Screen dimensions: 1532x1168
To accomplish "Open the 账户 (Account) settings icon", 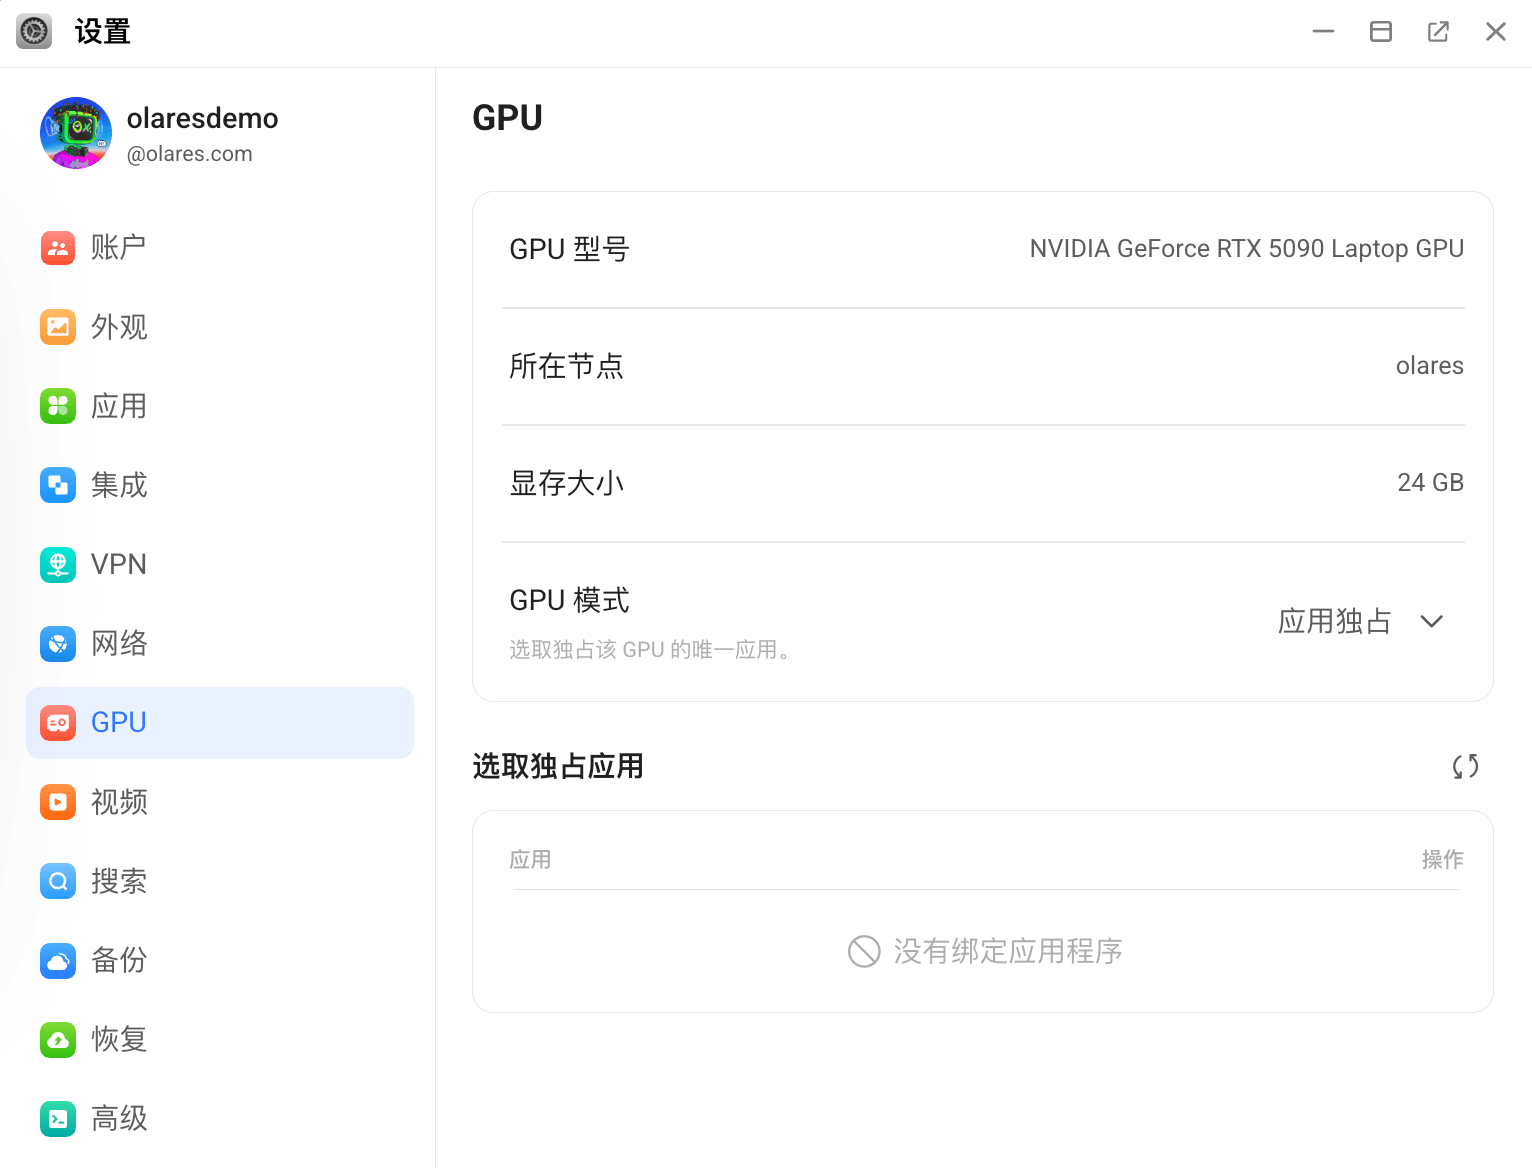I will tap(57, 247).
